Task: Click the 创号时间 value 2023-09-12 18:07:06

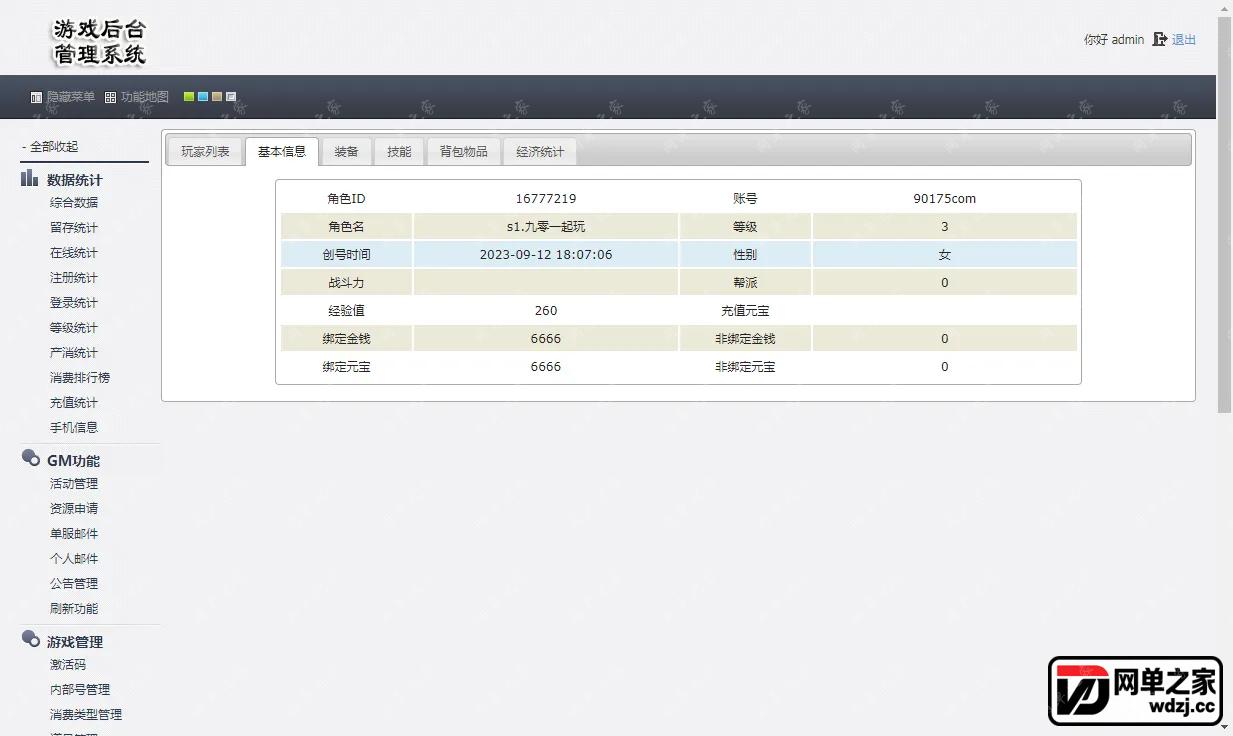Action: 546,255
